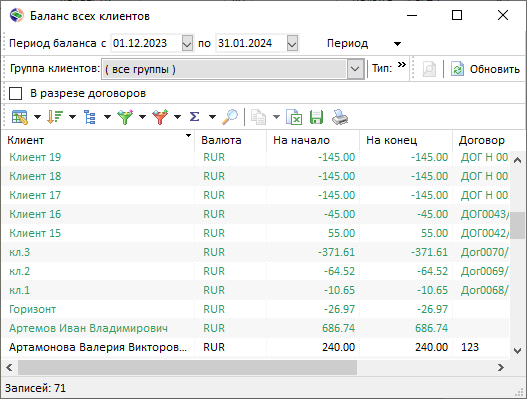Enable the 'В разрезе договоров' checkbox
The width and height of the screenshot is (527, 399).
15,93
